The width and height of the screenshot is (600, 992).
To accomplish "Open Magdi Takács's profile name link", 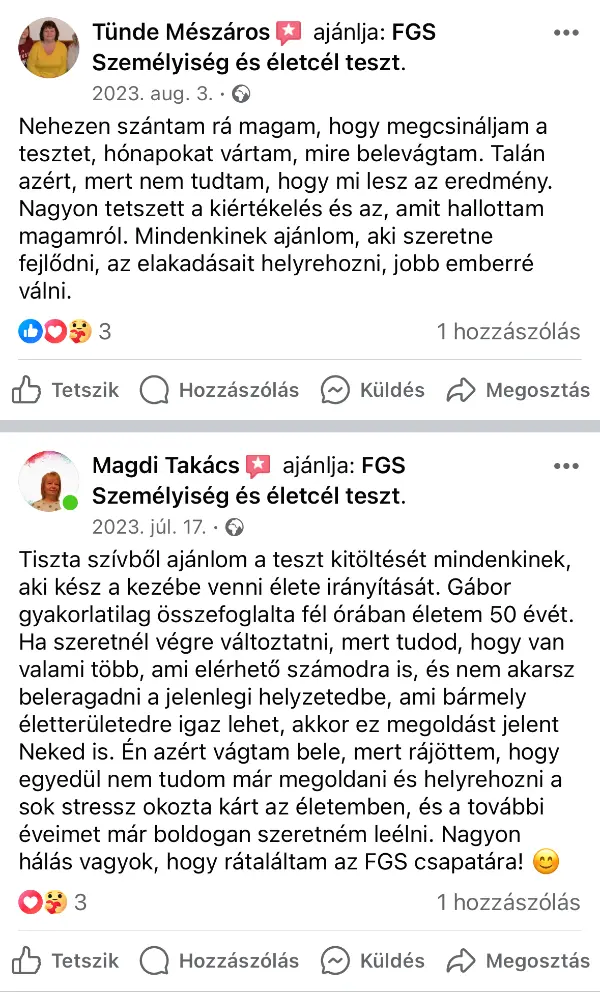I will 166,466.
